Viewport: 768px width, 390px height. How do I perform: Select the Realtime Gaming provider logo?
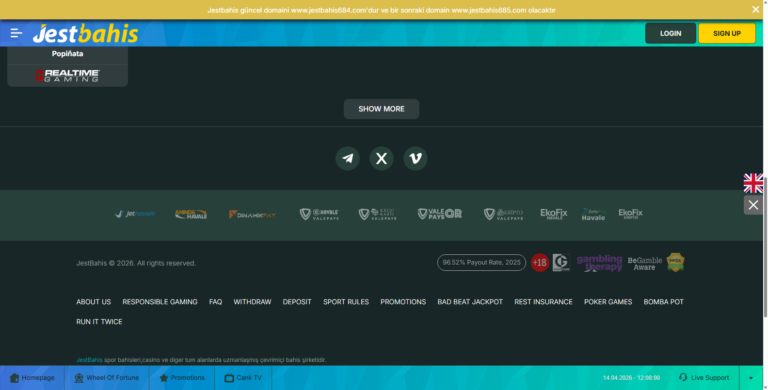point(68,75)
